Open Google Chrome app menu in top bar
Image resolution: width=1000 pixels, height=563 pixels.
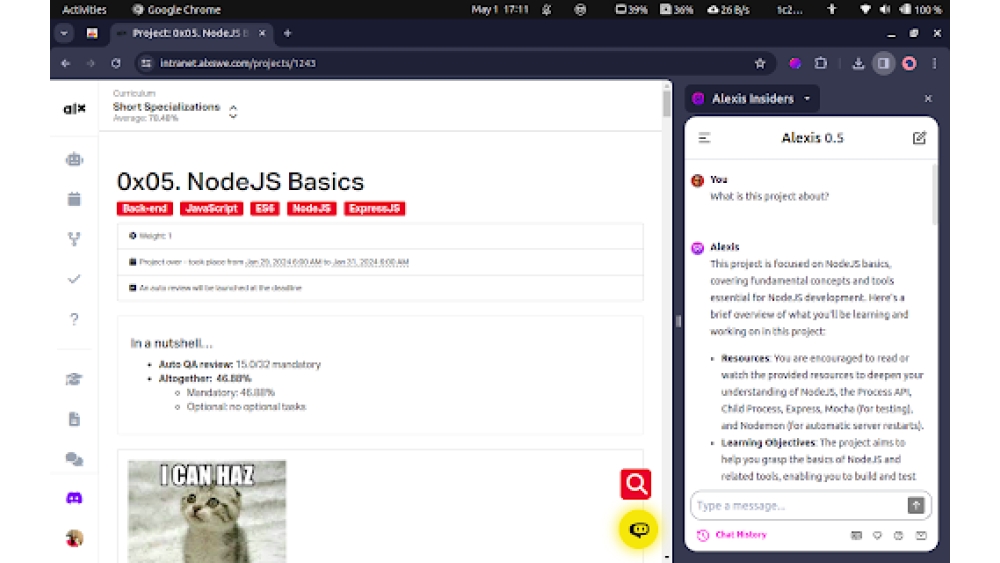pos(176,10)
